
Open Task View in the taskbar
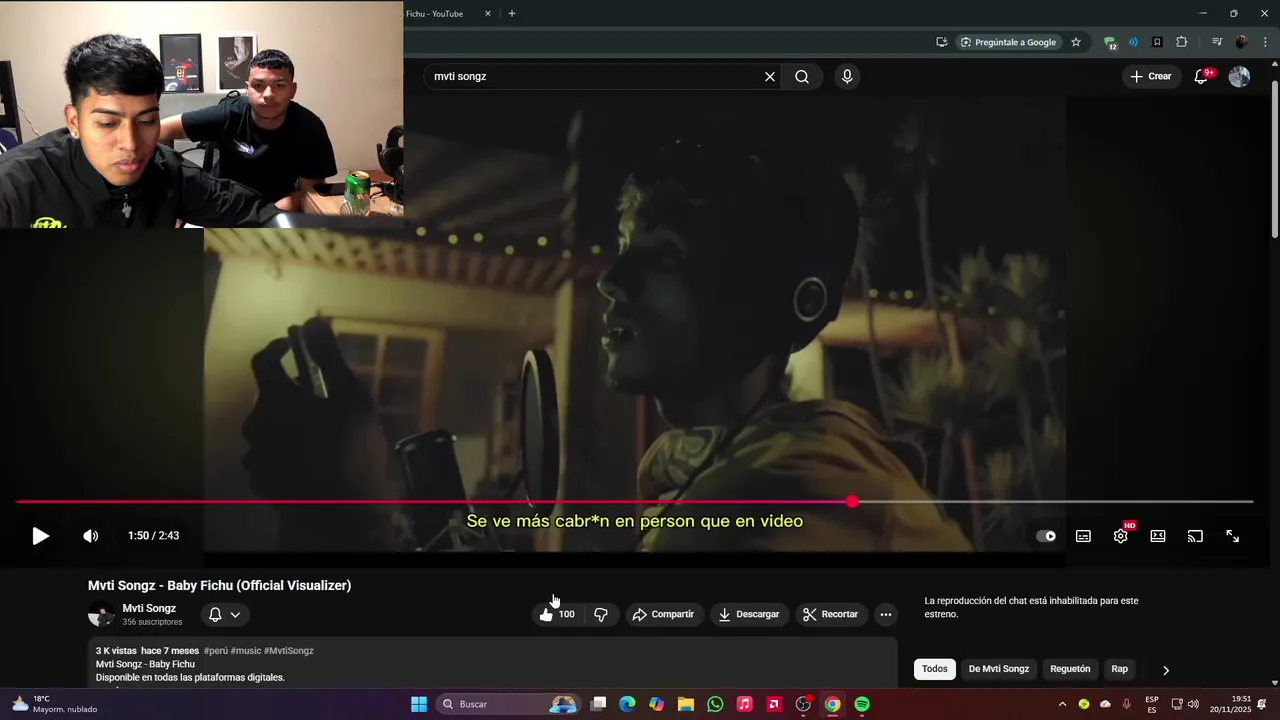coord(598,704)
